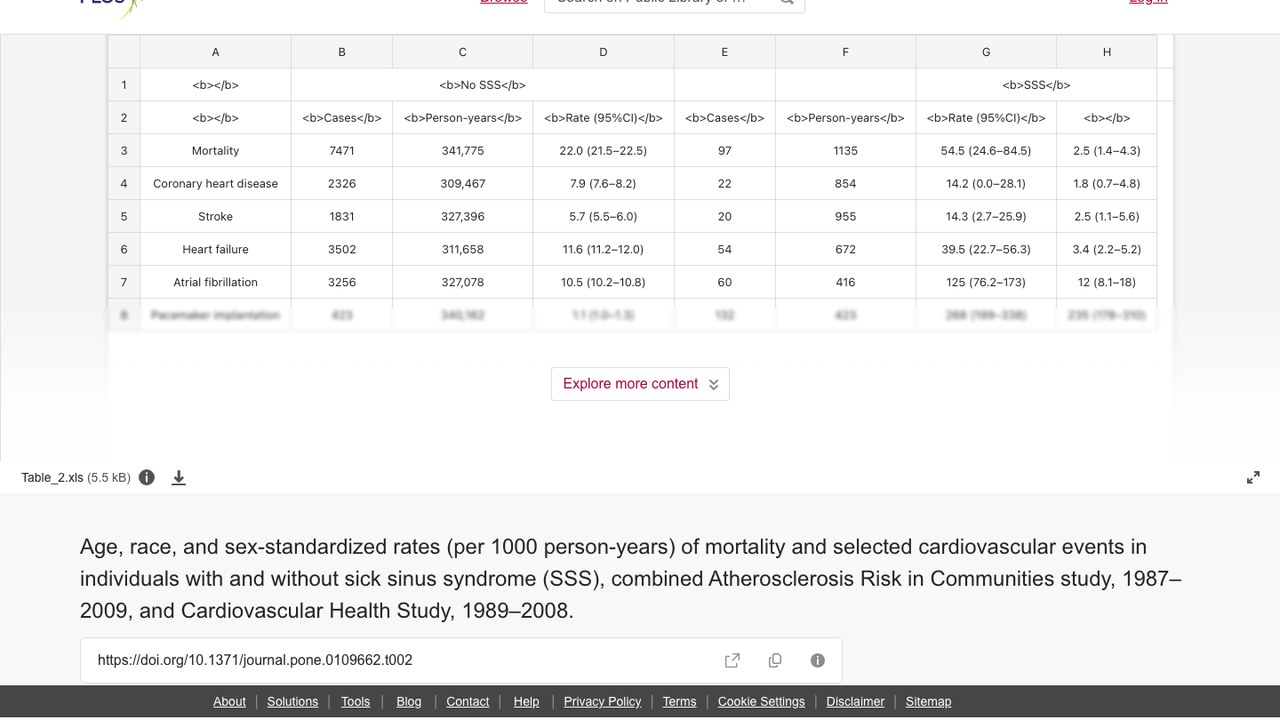The image size is (1280, 720).
Task: Click the Table_2.xls file name
Action: [52, 478]
